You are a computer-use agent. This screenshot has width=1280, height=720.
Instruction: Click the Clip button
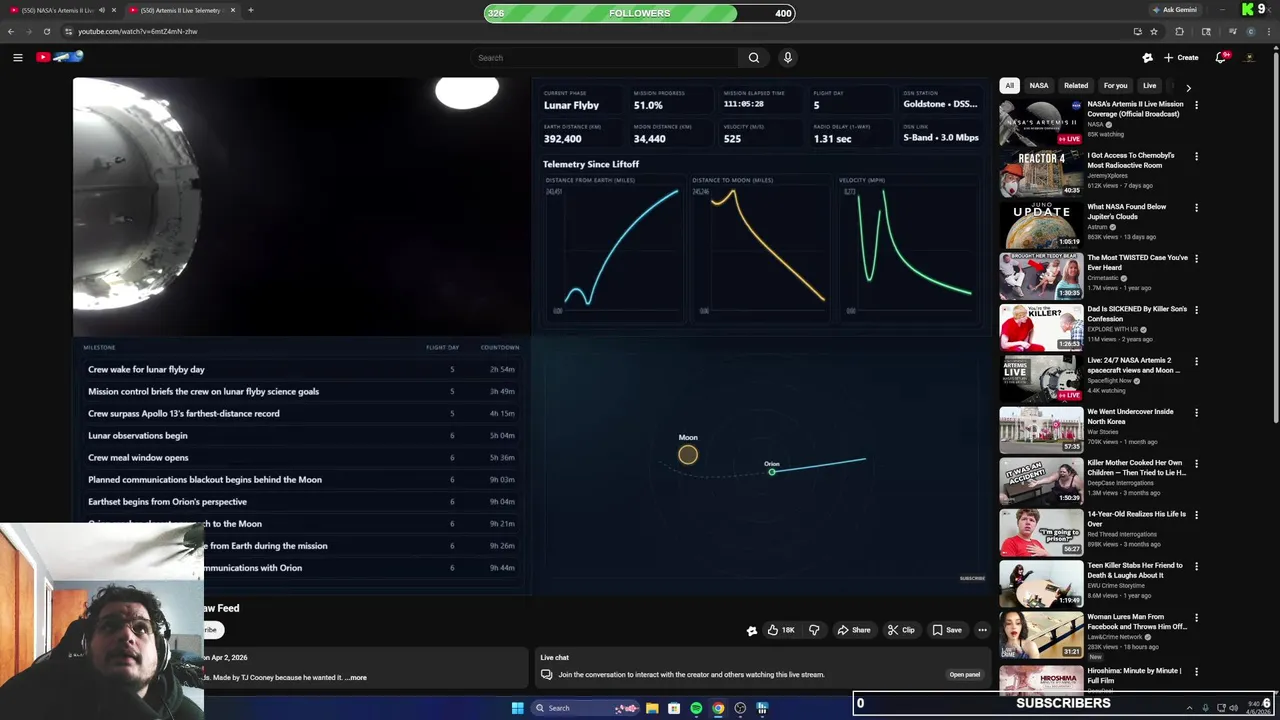point(901,630)
